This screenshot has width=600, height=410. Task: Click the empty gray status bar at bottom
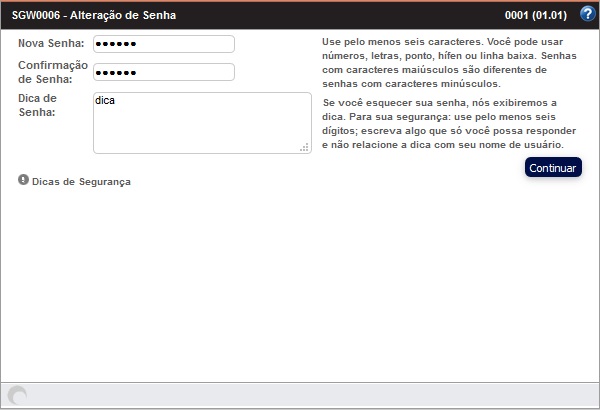click(300, 396)
